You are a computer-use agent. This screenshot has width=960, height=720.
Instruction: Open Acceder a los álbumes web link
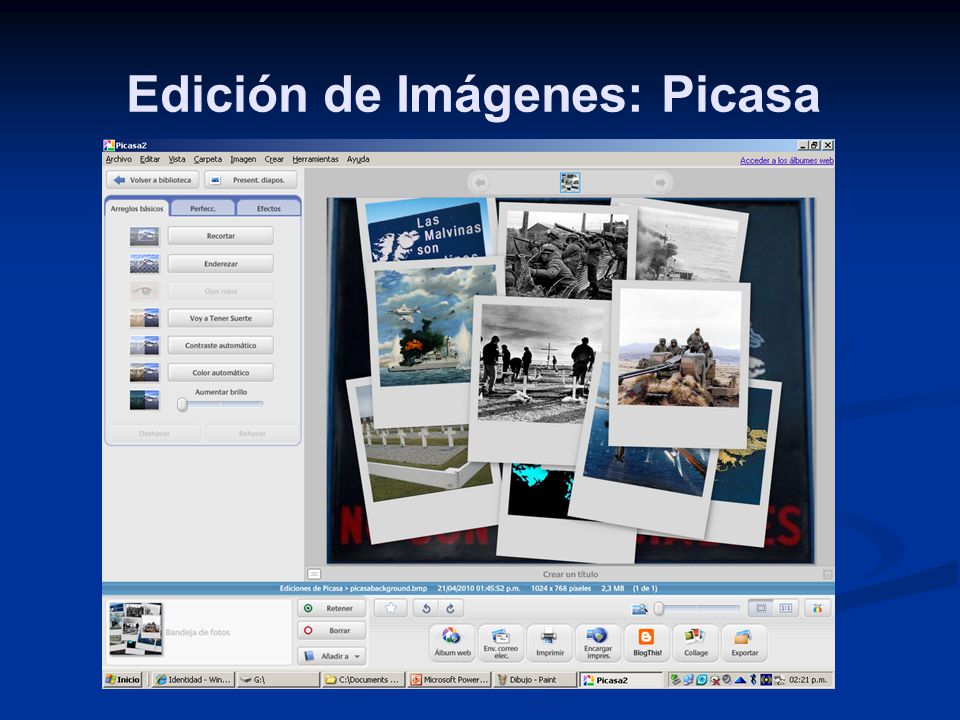[x=787, y=160]
